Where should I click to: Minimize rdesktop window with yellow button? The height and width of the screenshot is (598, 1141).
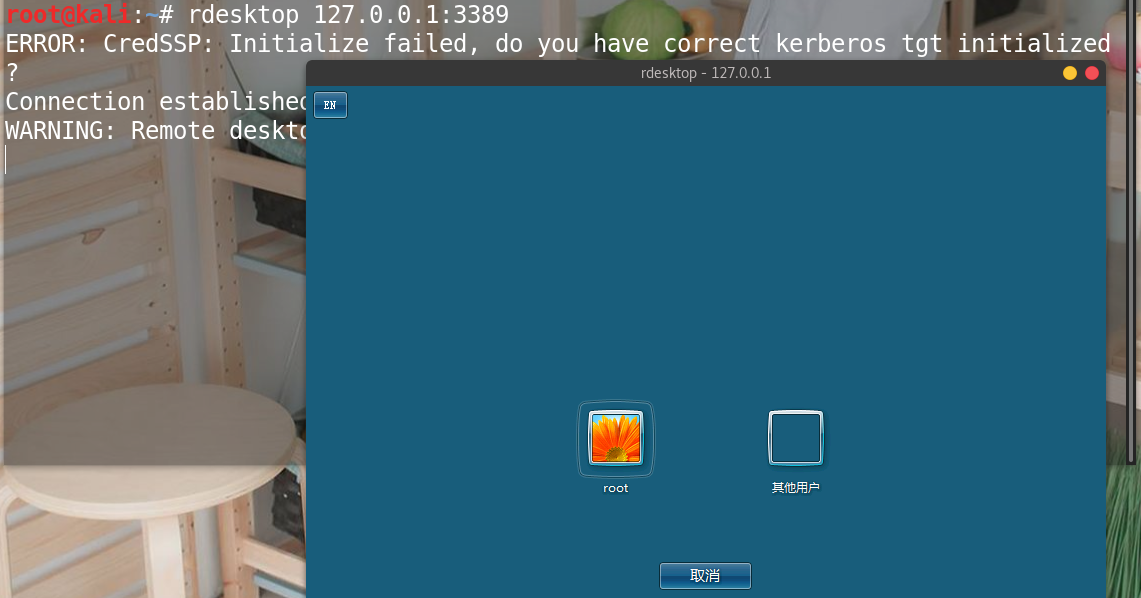(1070, 73)
